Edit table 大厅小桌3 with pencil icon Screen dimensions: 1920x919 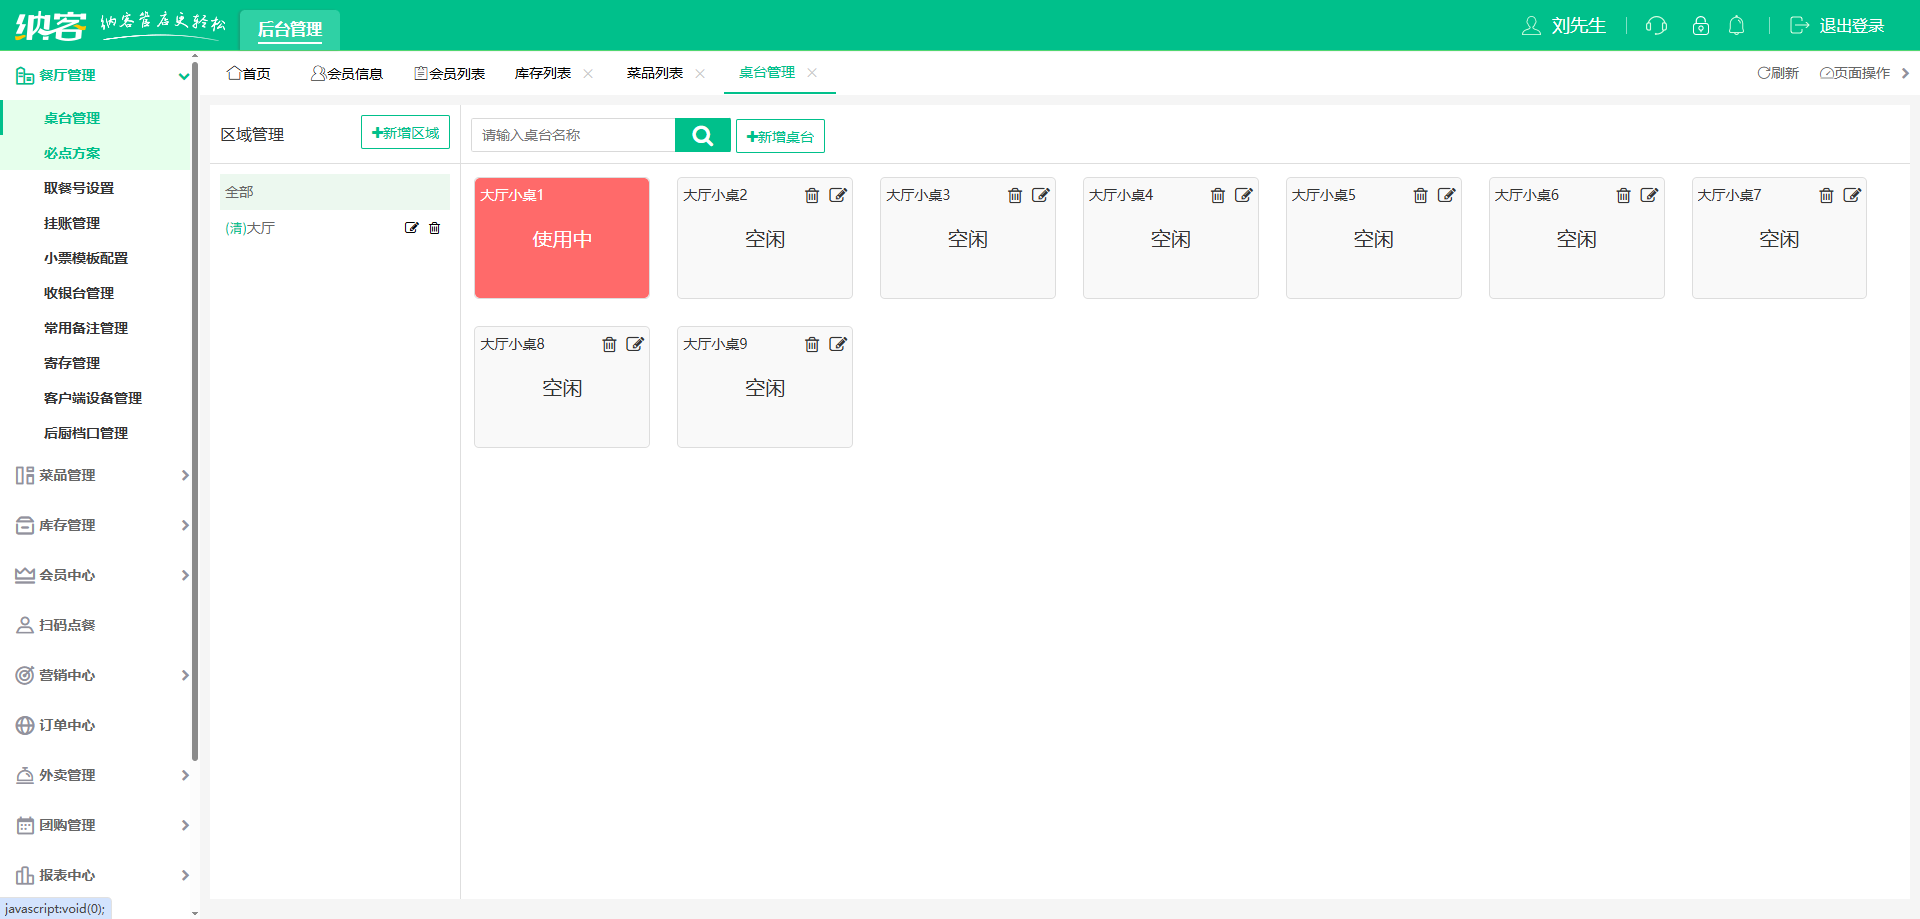click(1041, 196)
